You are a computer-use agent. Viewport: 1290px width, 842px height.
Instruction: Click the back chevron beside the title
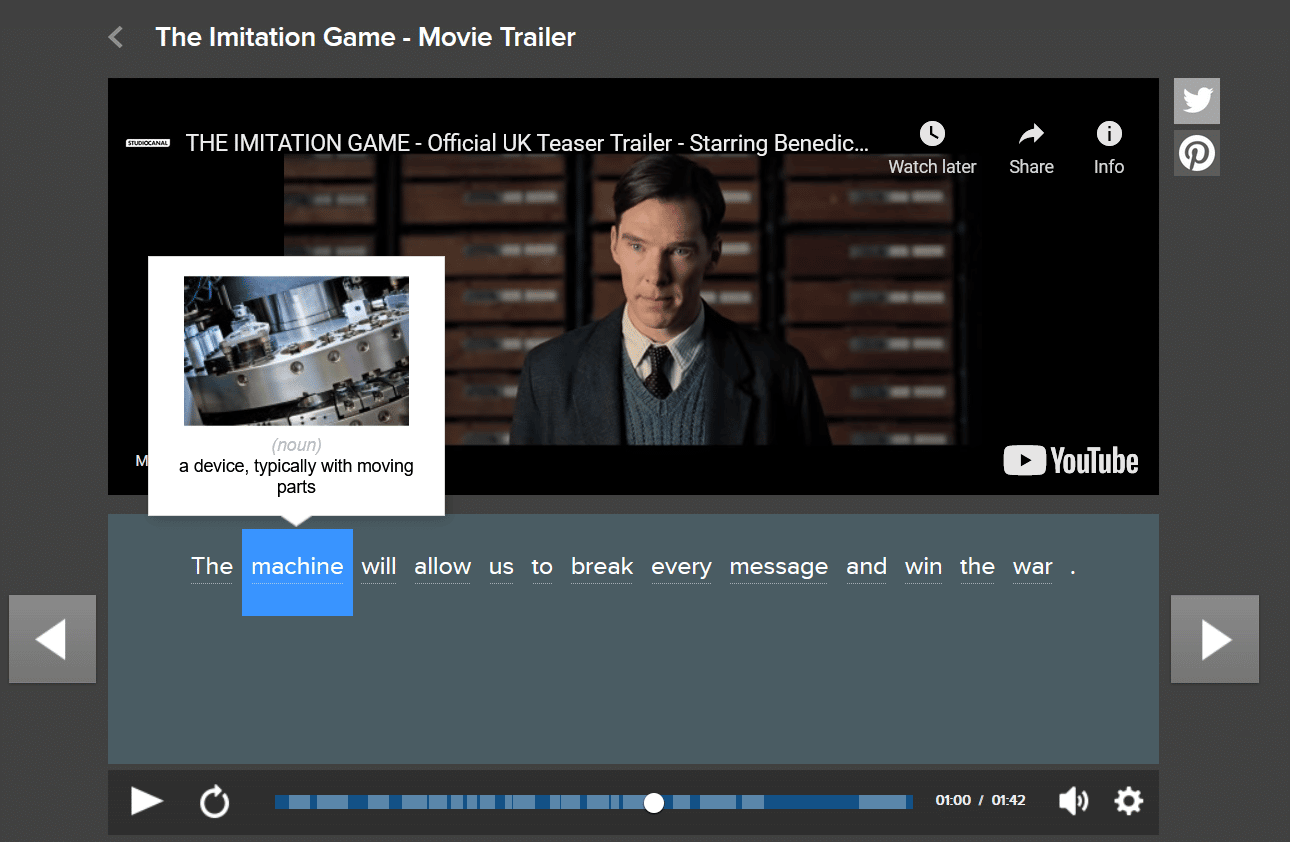[x=116, y=38]
